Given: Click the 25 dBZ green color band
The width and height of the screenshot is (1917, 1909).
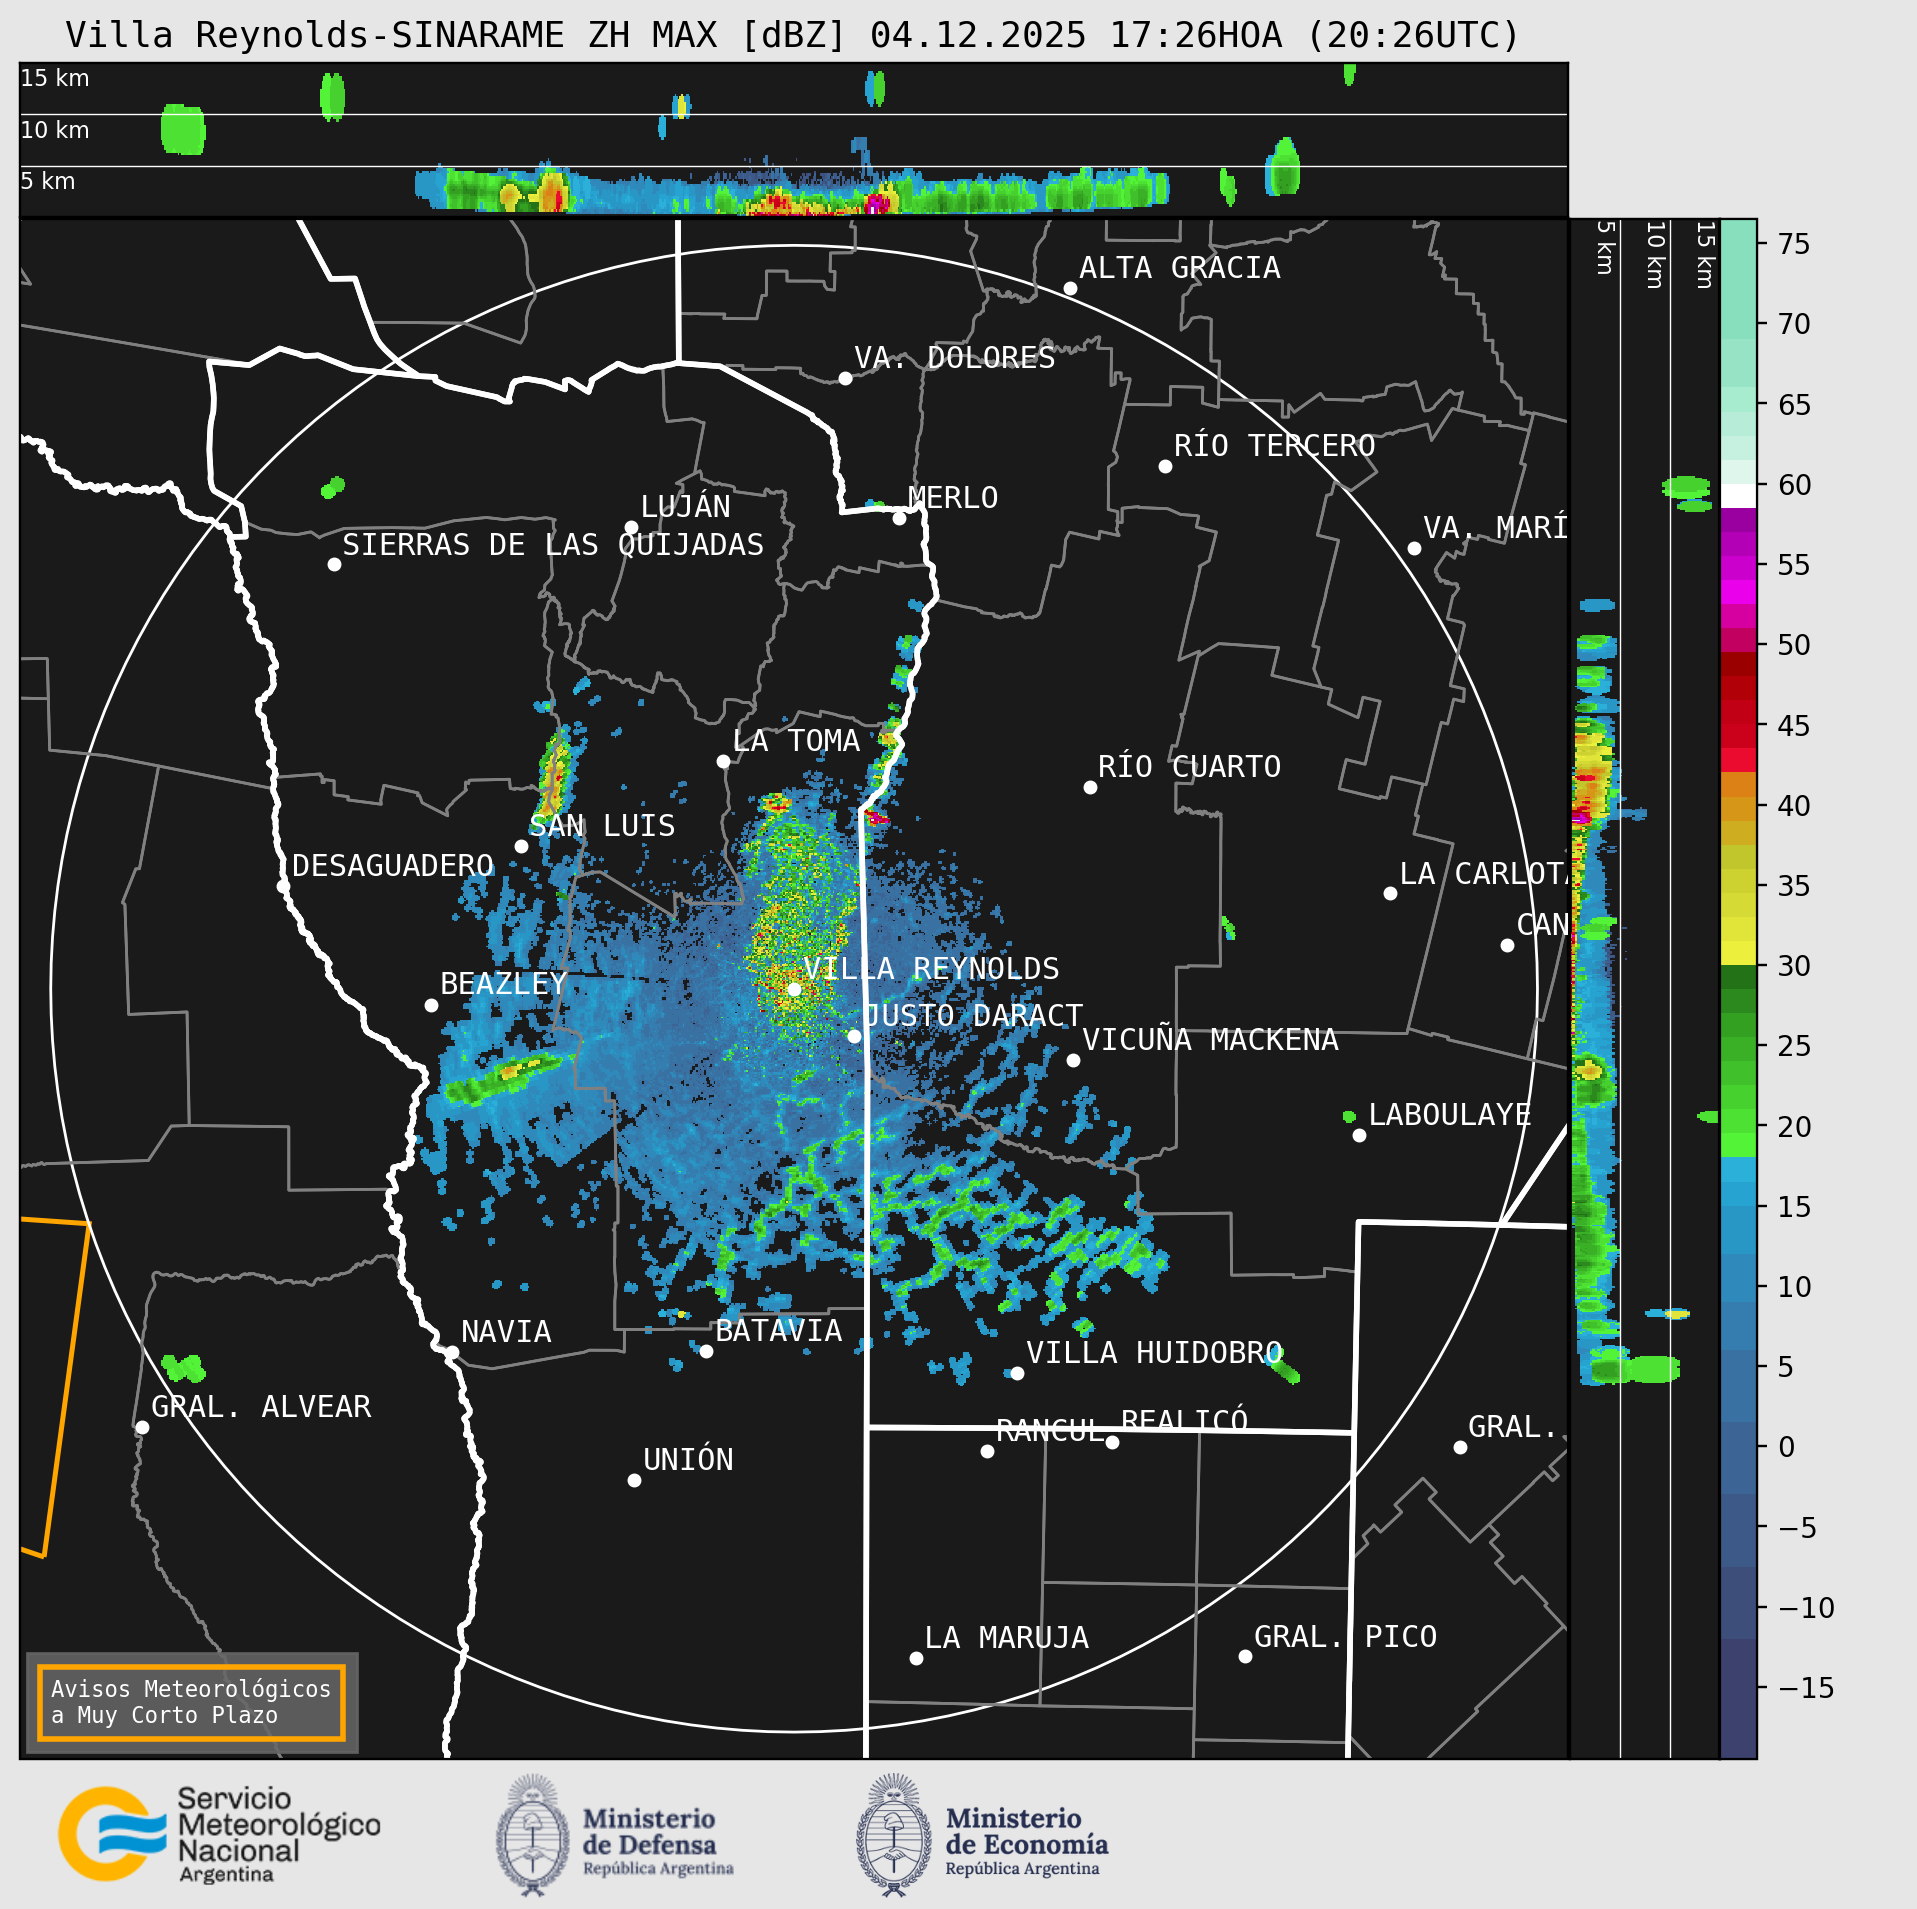Looking at the screenshot, I should [1738, 1049].
